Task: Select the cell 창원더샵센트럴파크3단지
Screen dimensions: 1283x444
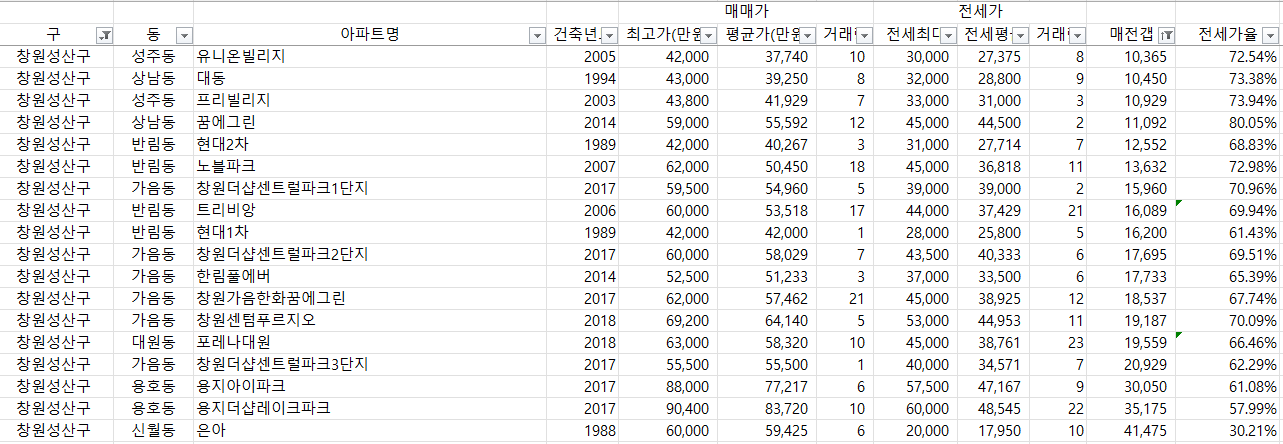Action: tap(370, 363)
